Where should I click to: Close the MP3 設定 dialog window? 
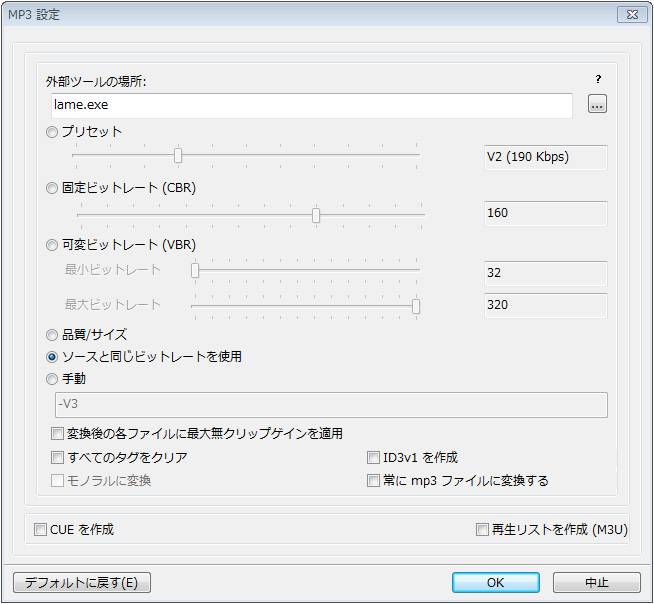click(x=632, y=15)
